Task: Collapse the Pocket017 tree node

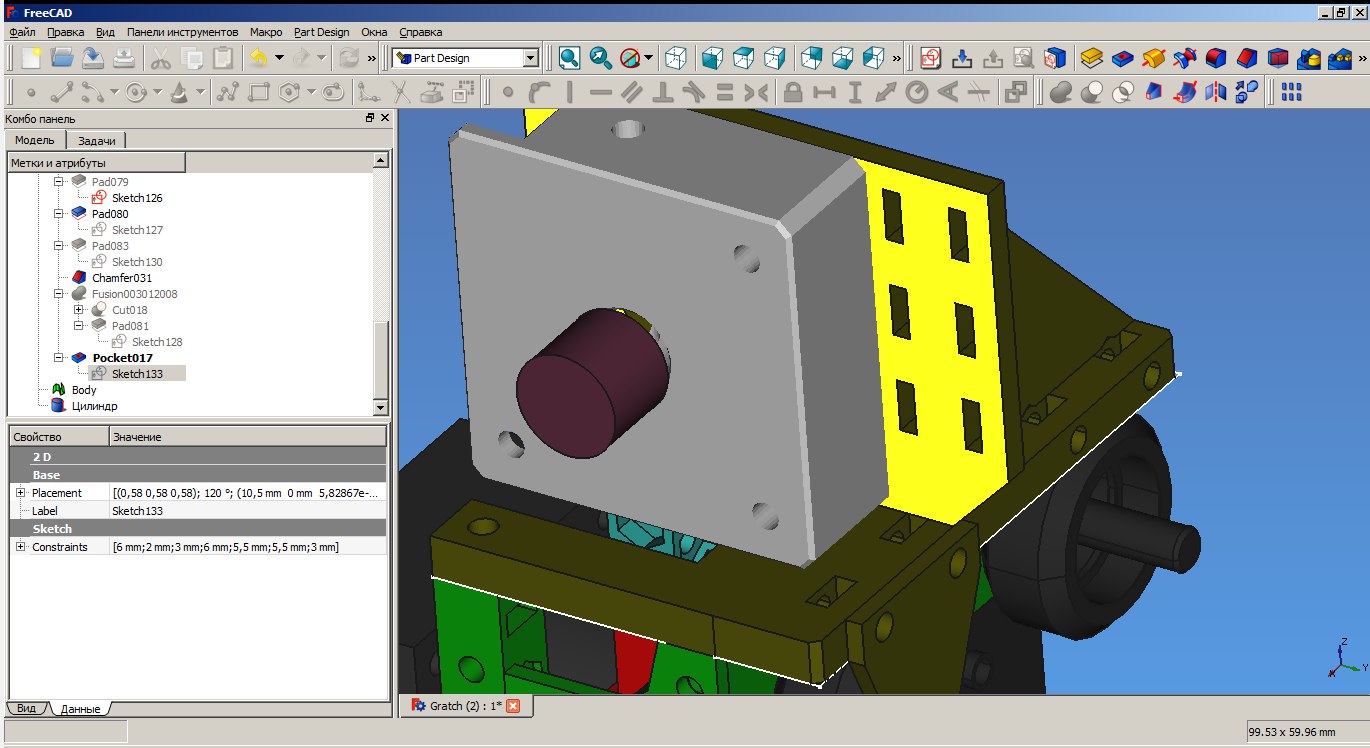Action: point(58,357)
